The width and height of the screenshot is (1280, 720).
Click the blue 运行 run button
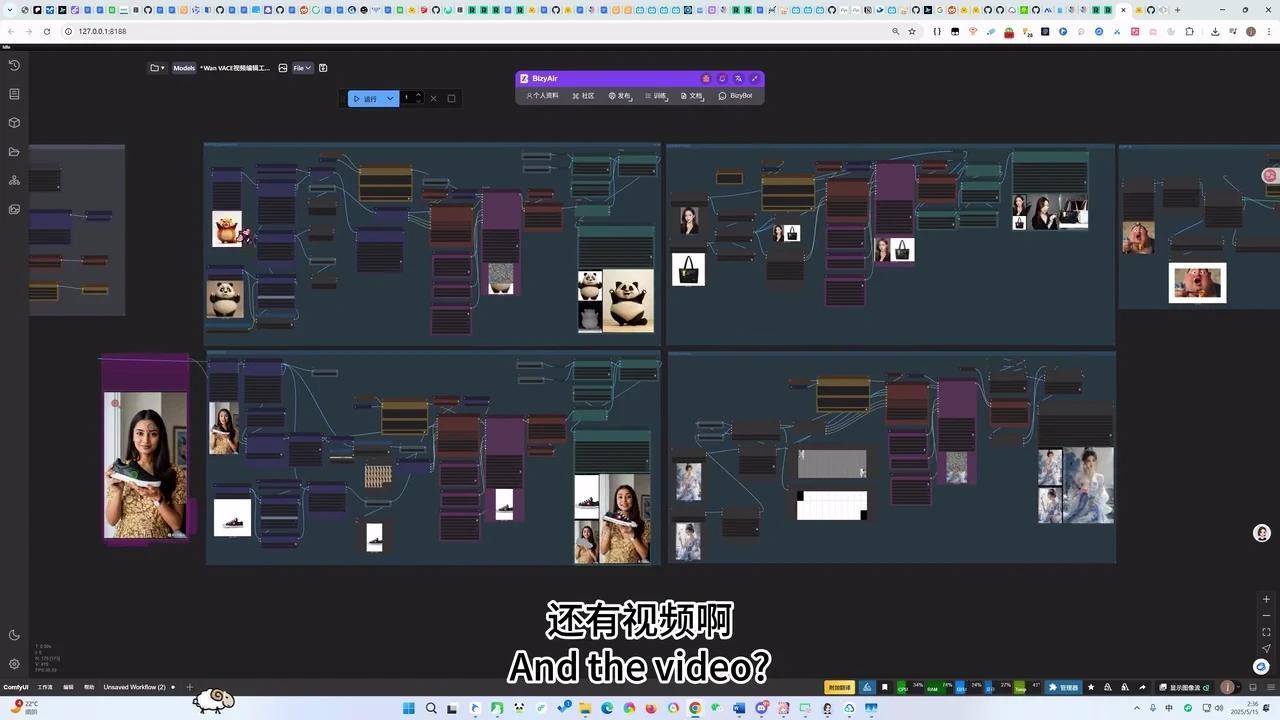pos(367,98)
